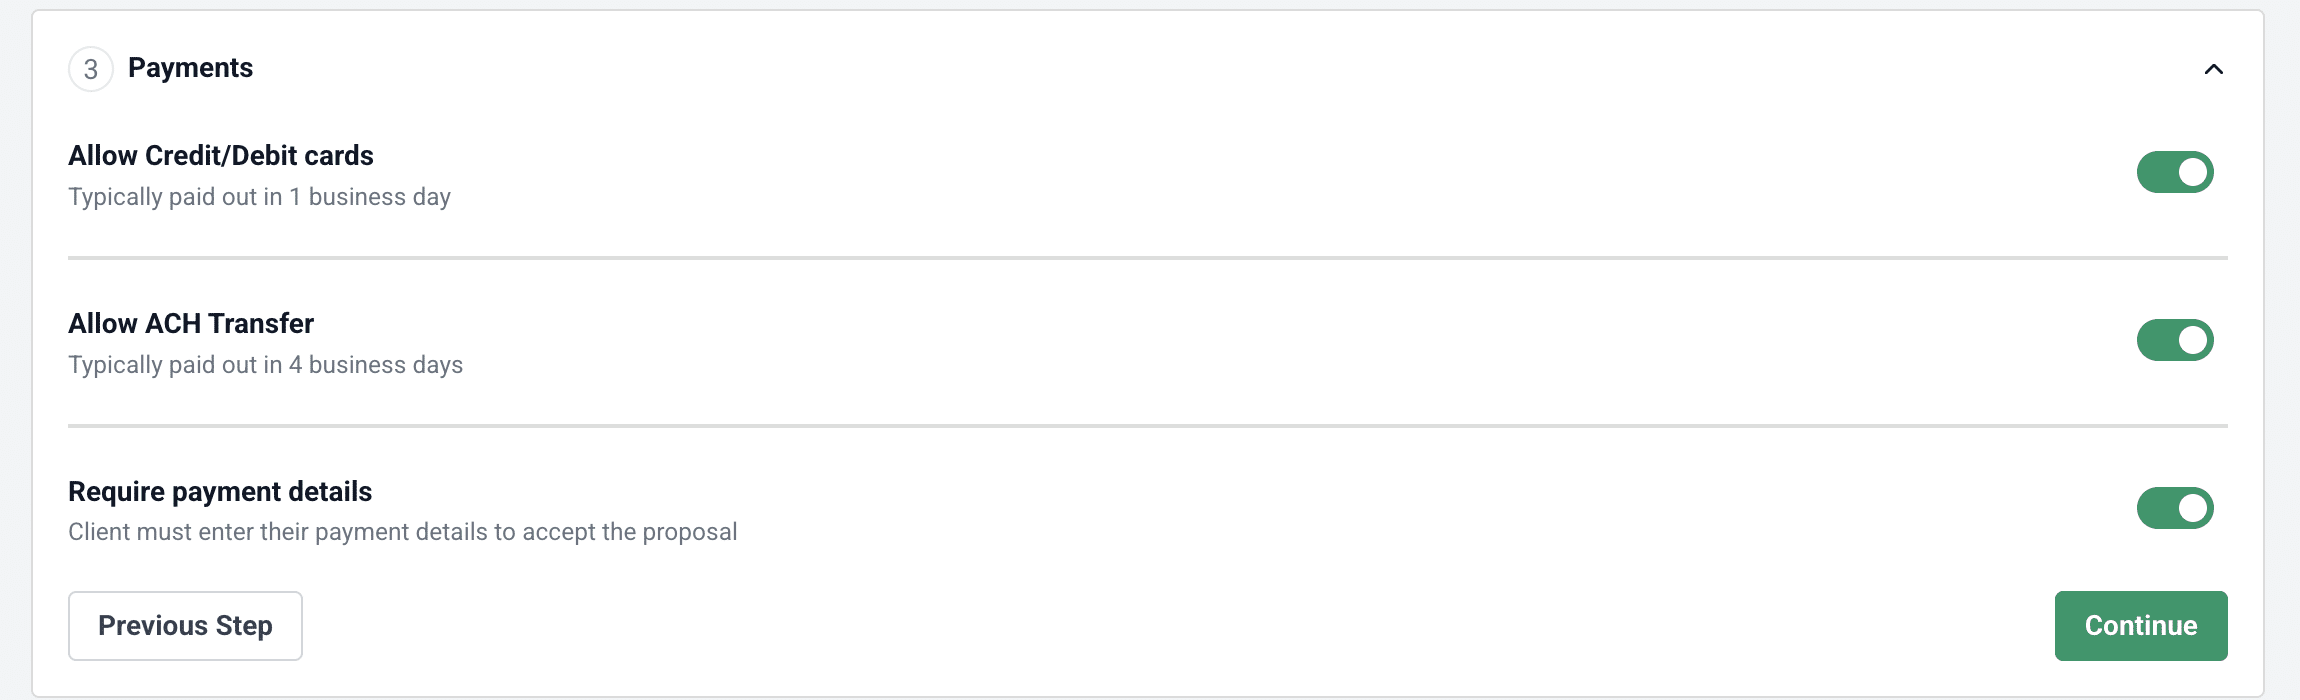This screenshot has width=2300, height=700.
Task: Click the white knob on Require payment details toggle
Action: [2192, 508]
